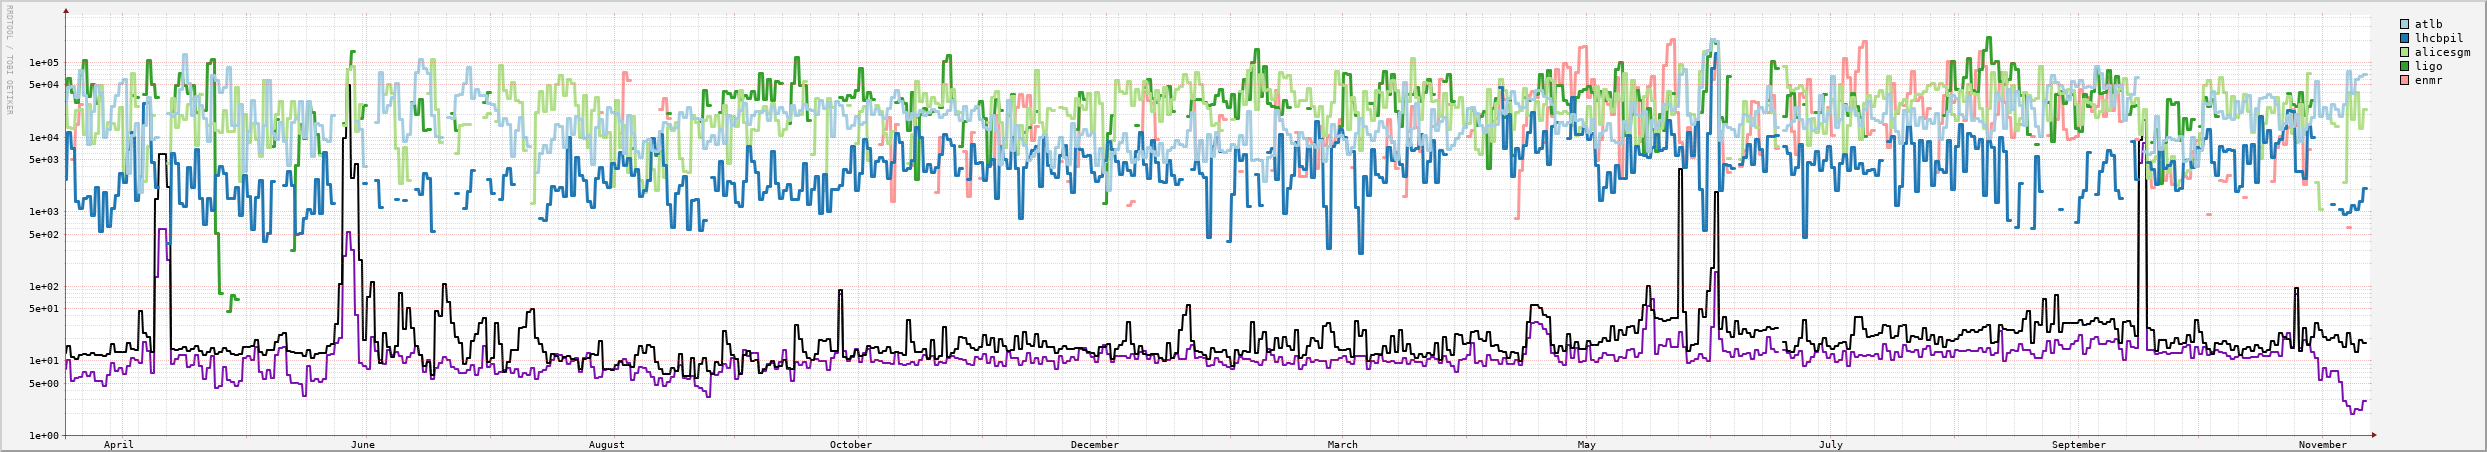Click the lhcbpil dark blue legend swatch
Image resolution: width=2487 pixels, height=452 pixels.
pos(2405,38)
